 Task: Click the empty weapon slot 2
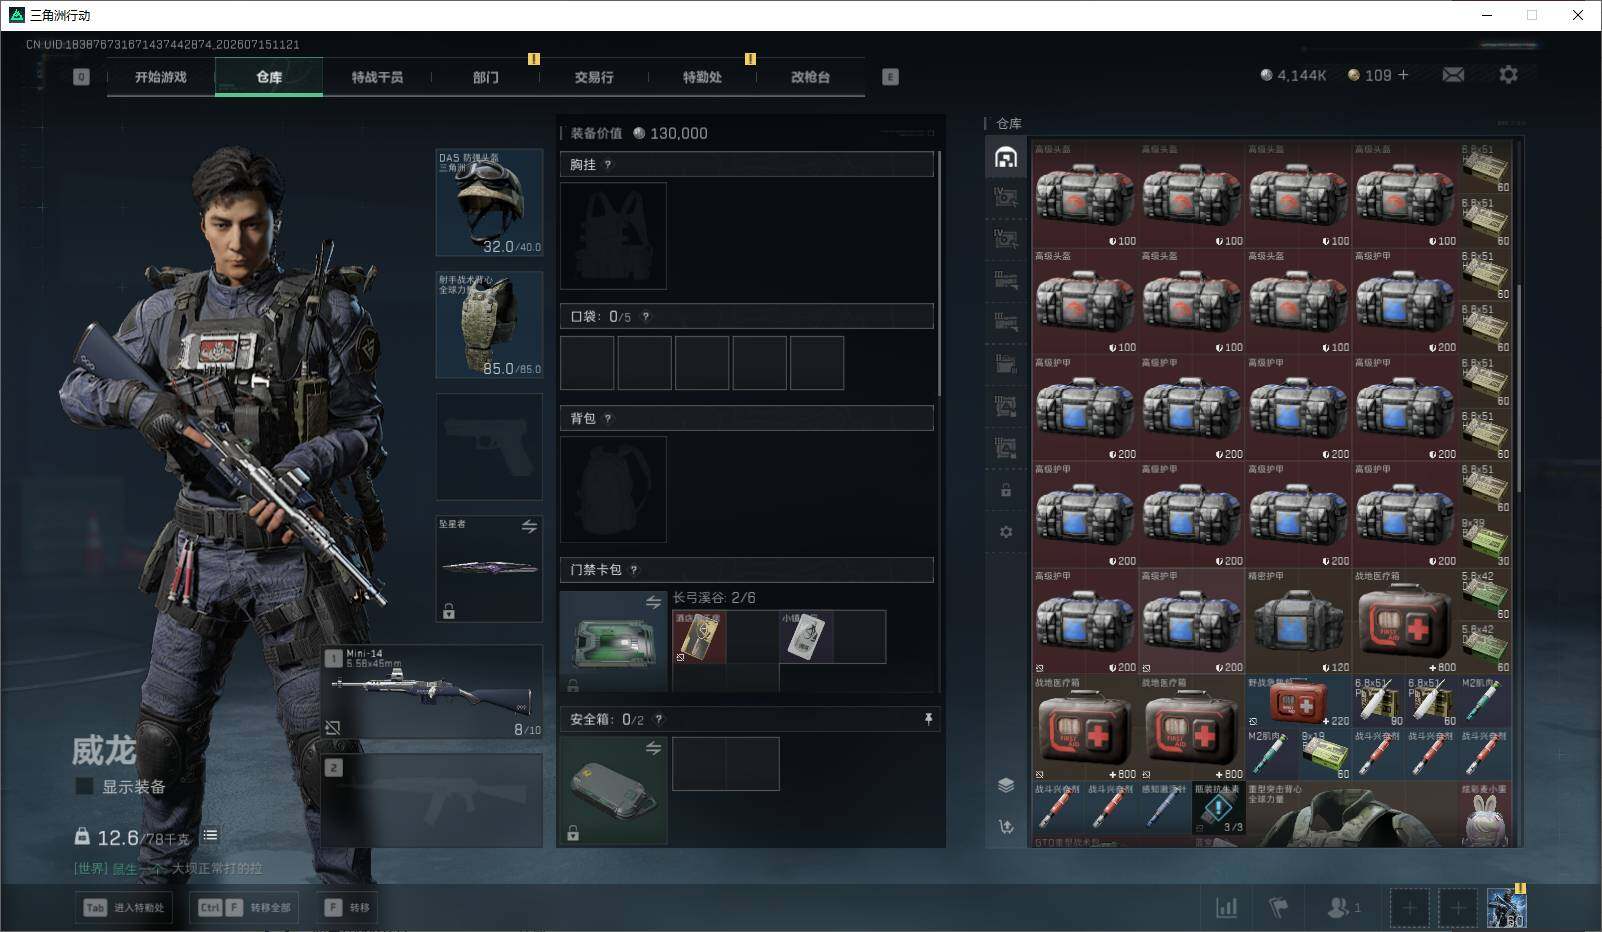(x=432, y=800)
